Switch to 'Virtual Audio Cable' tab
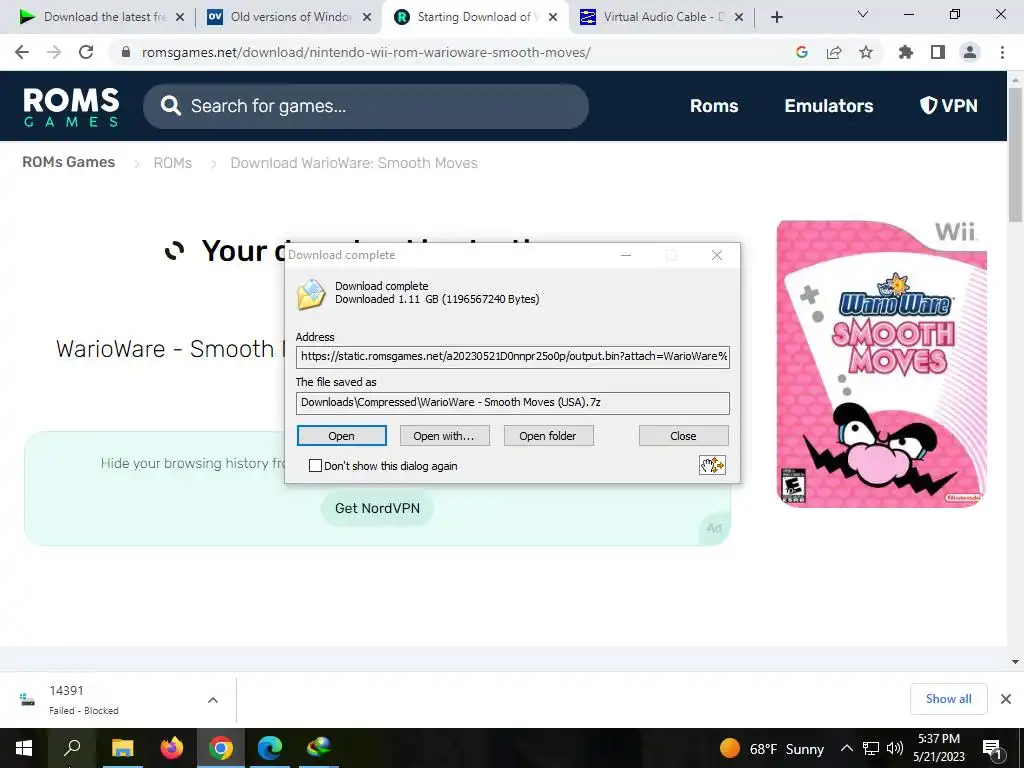1024x768 pixels. point(661,17)
